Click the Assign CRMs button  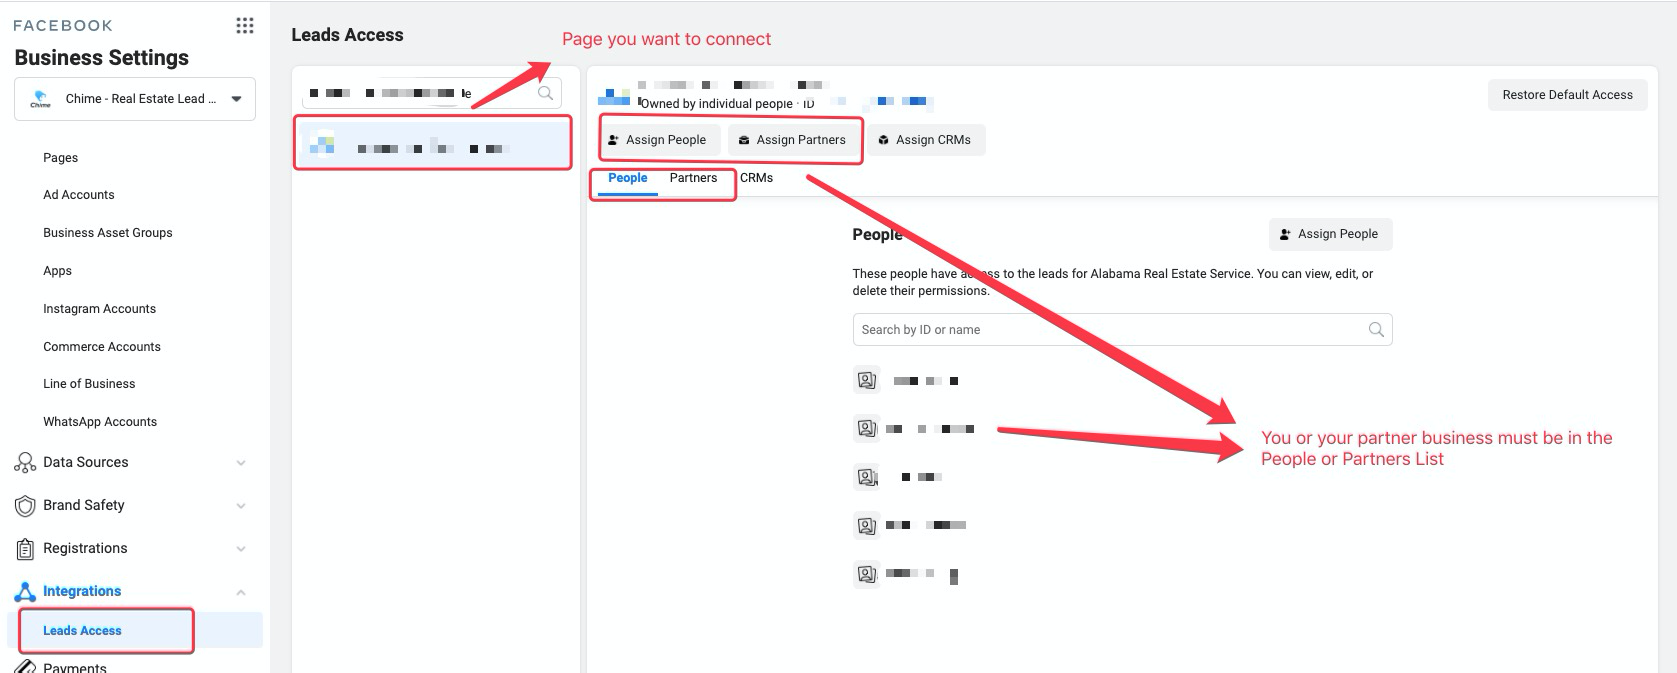point(925,140)
